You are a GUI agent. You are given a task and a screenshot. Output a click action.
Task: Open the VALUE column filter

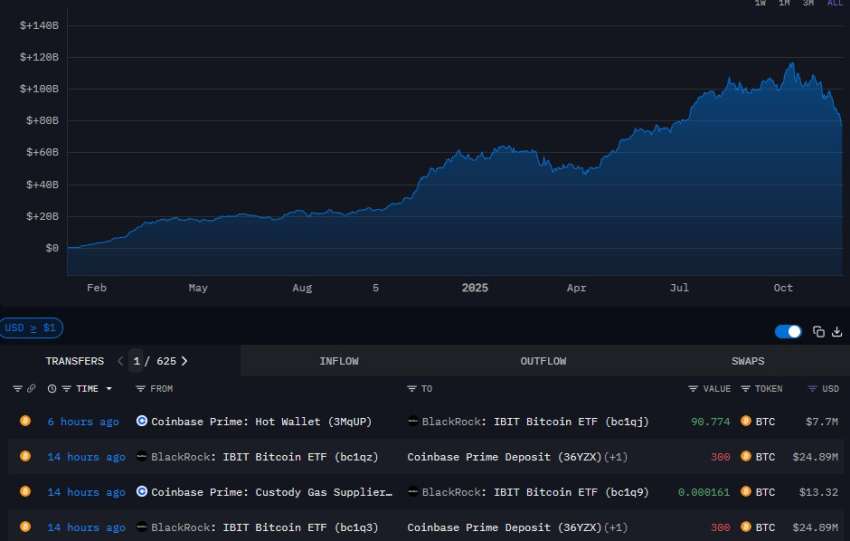(x=693, y=388)
